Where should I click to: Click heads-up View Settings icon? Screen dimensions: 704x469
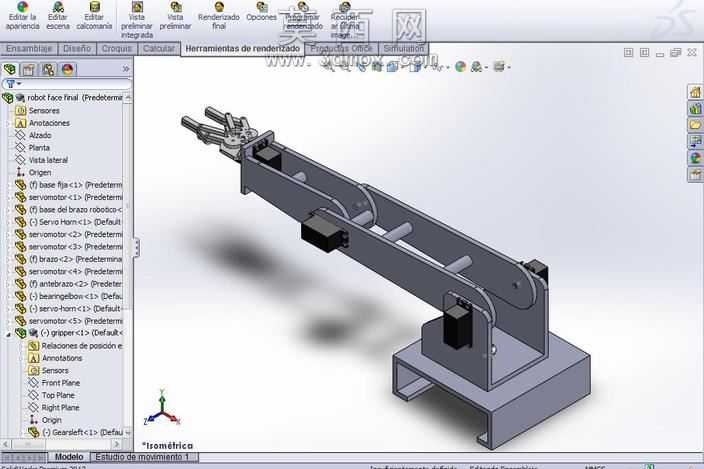(499, 67)
